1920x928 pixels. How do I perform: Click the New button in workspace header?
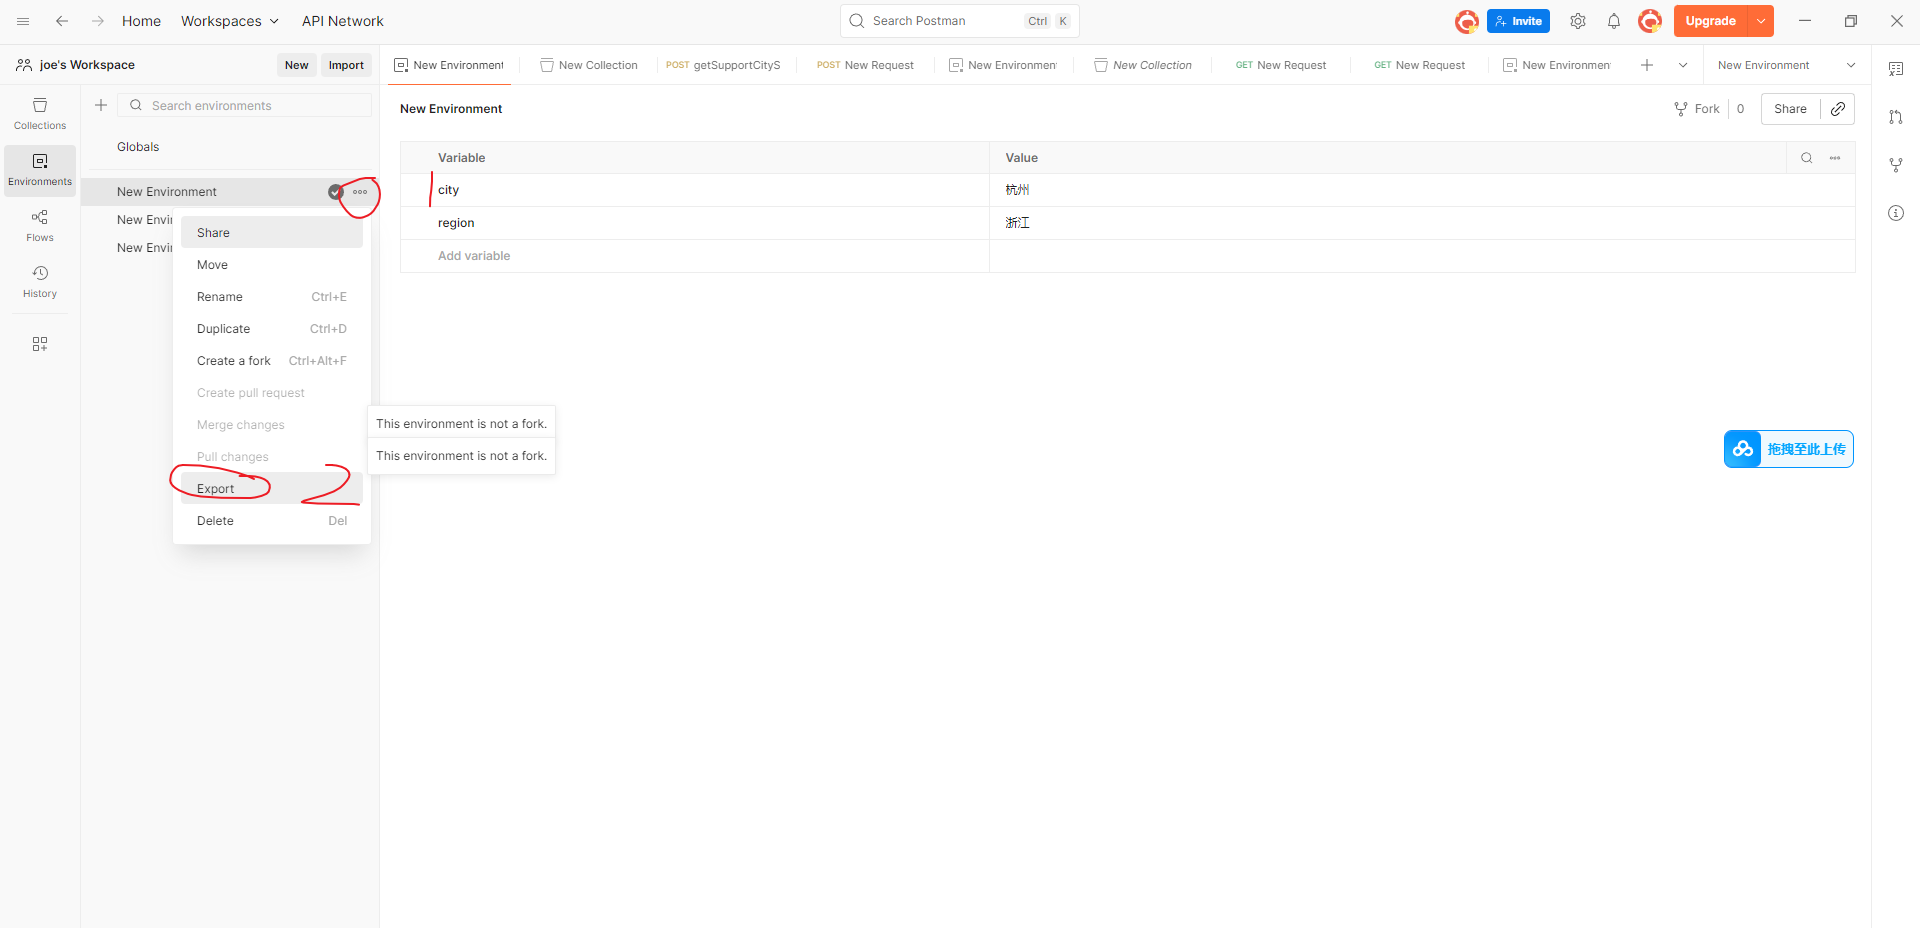(297, 65)
